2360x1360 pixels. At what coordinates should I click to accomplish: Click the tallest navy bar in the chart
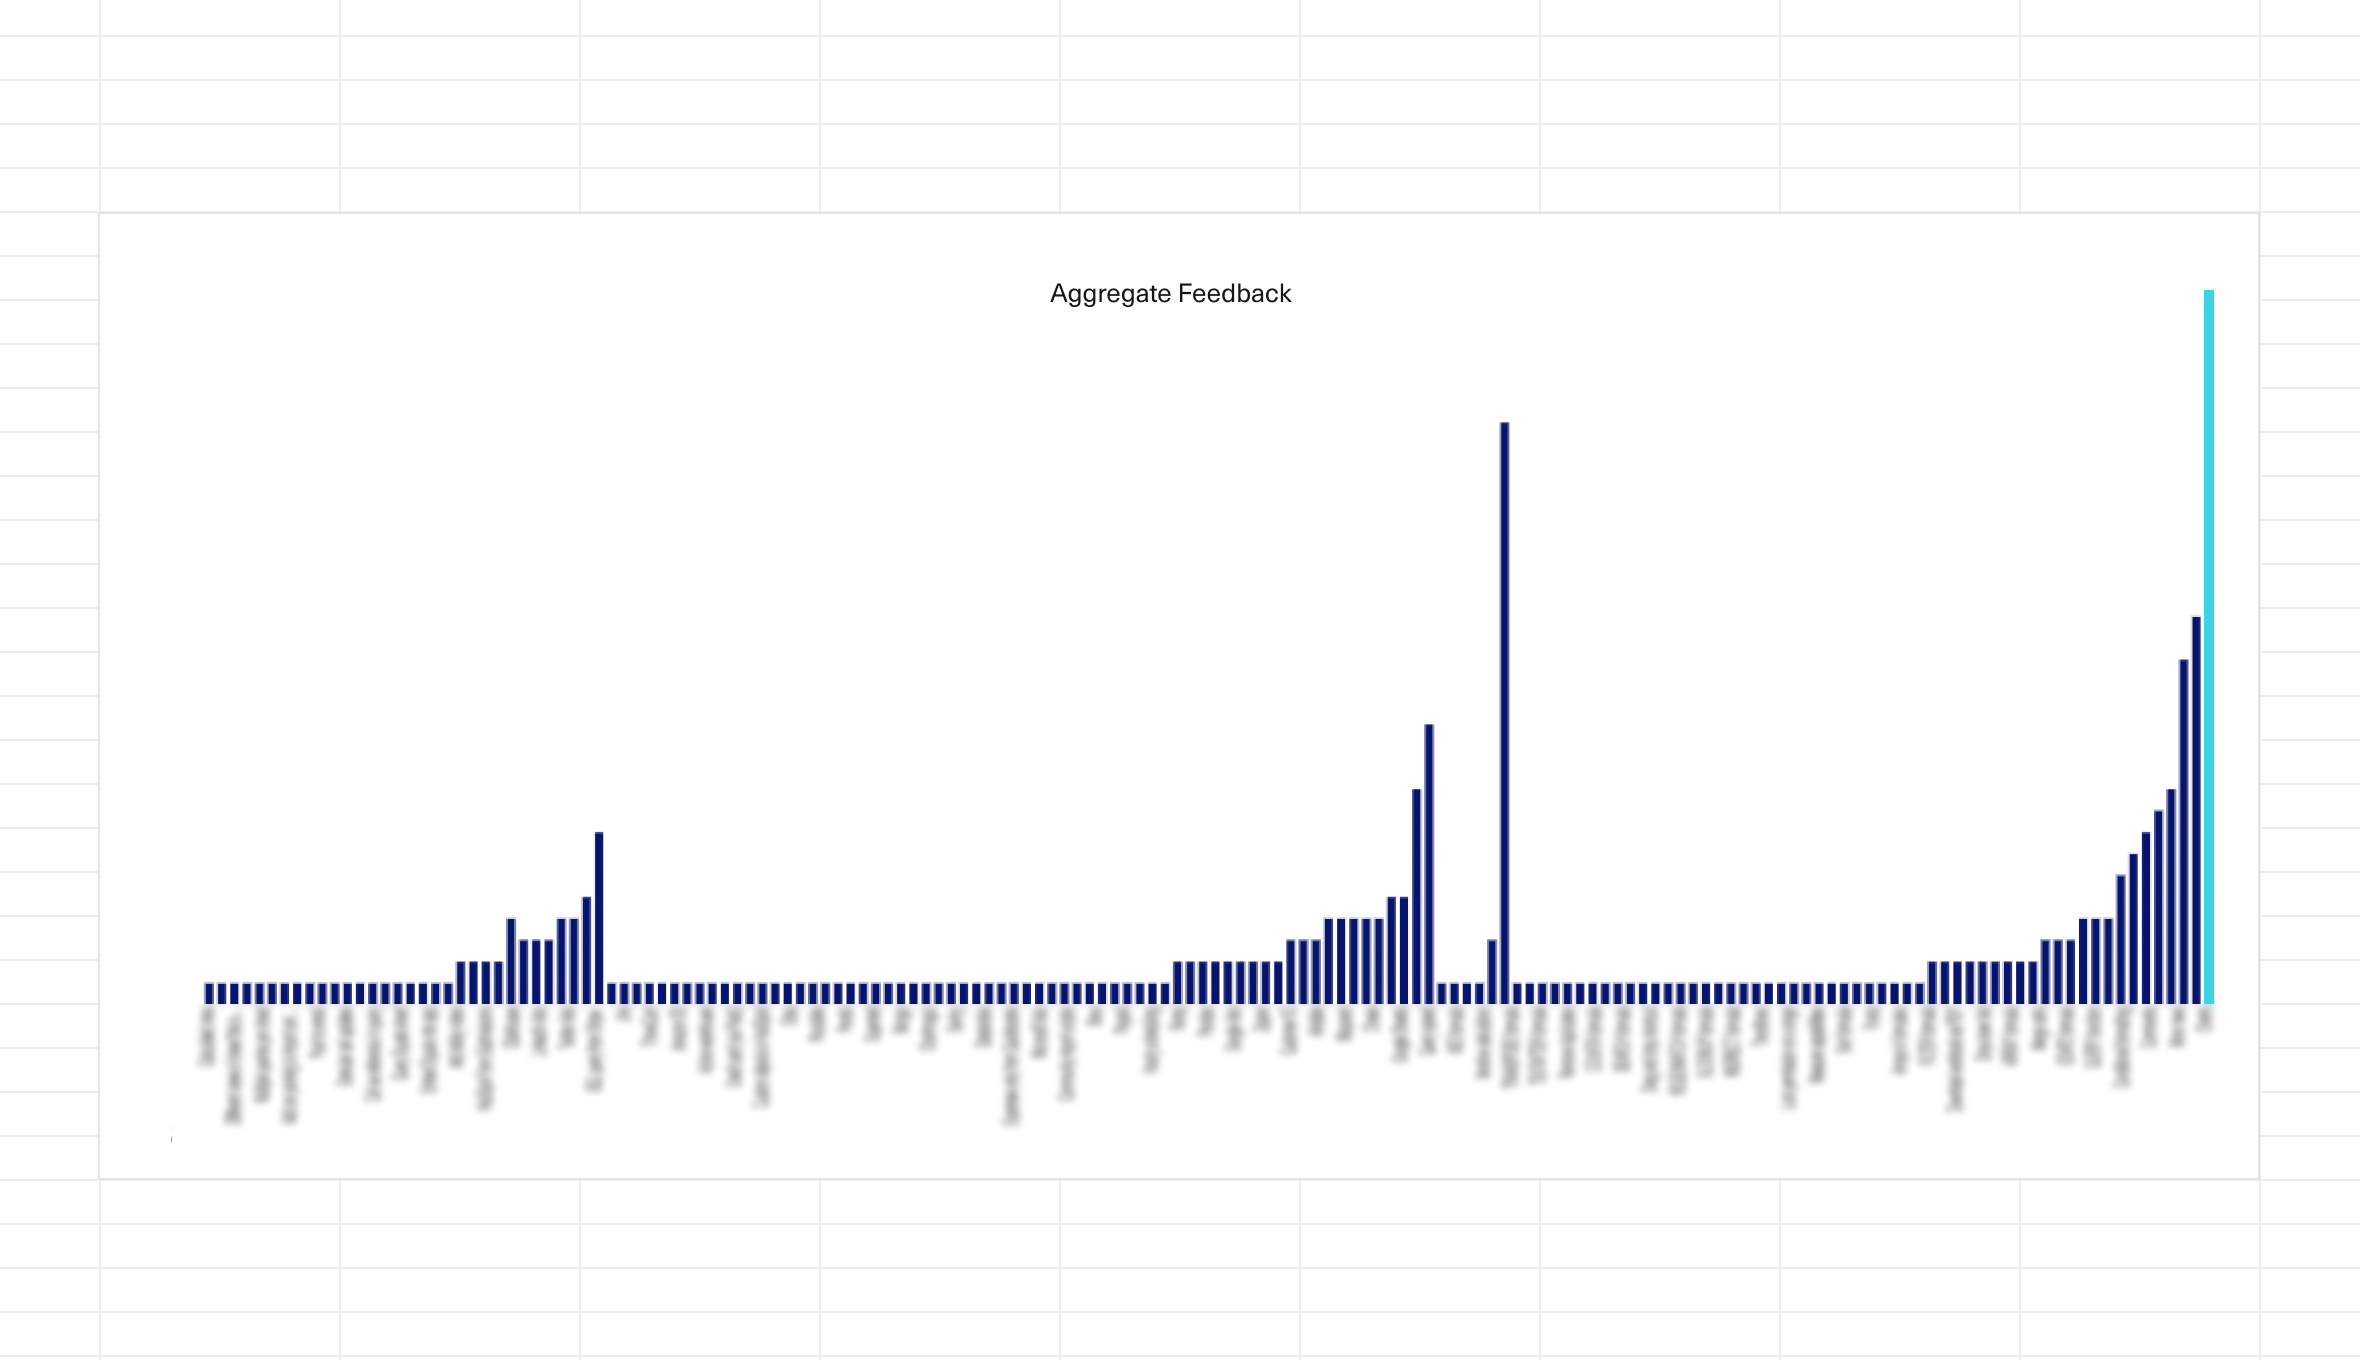pos(1504,715)
